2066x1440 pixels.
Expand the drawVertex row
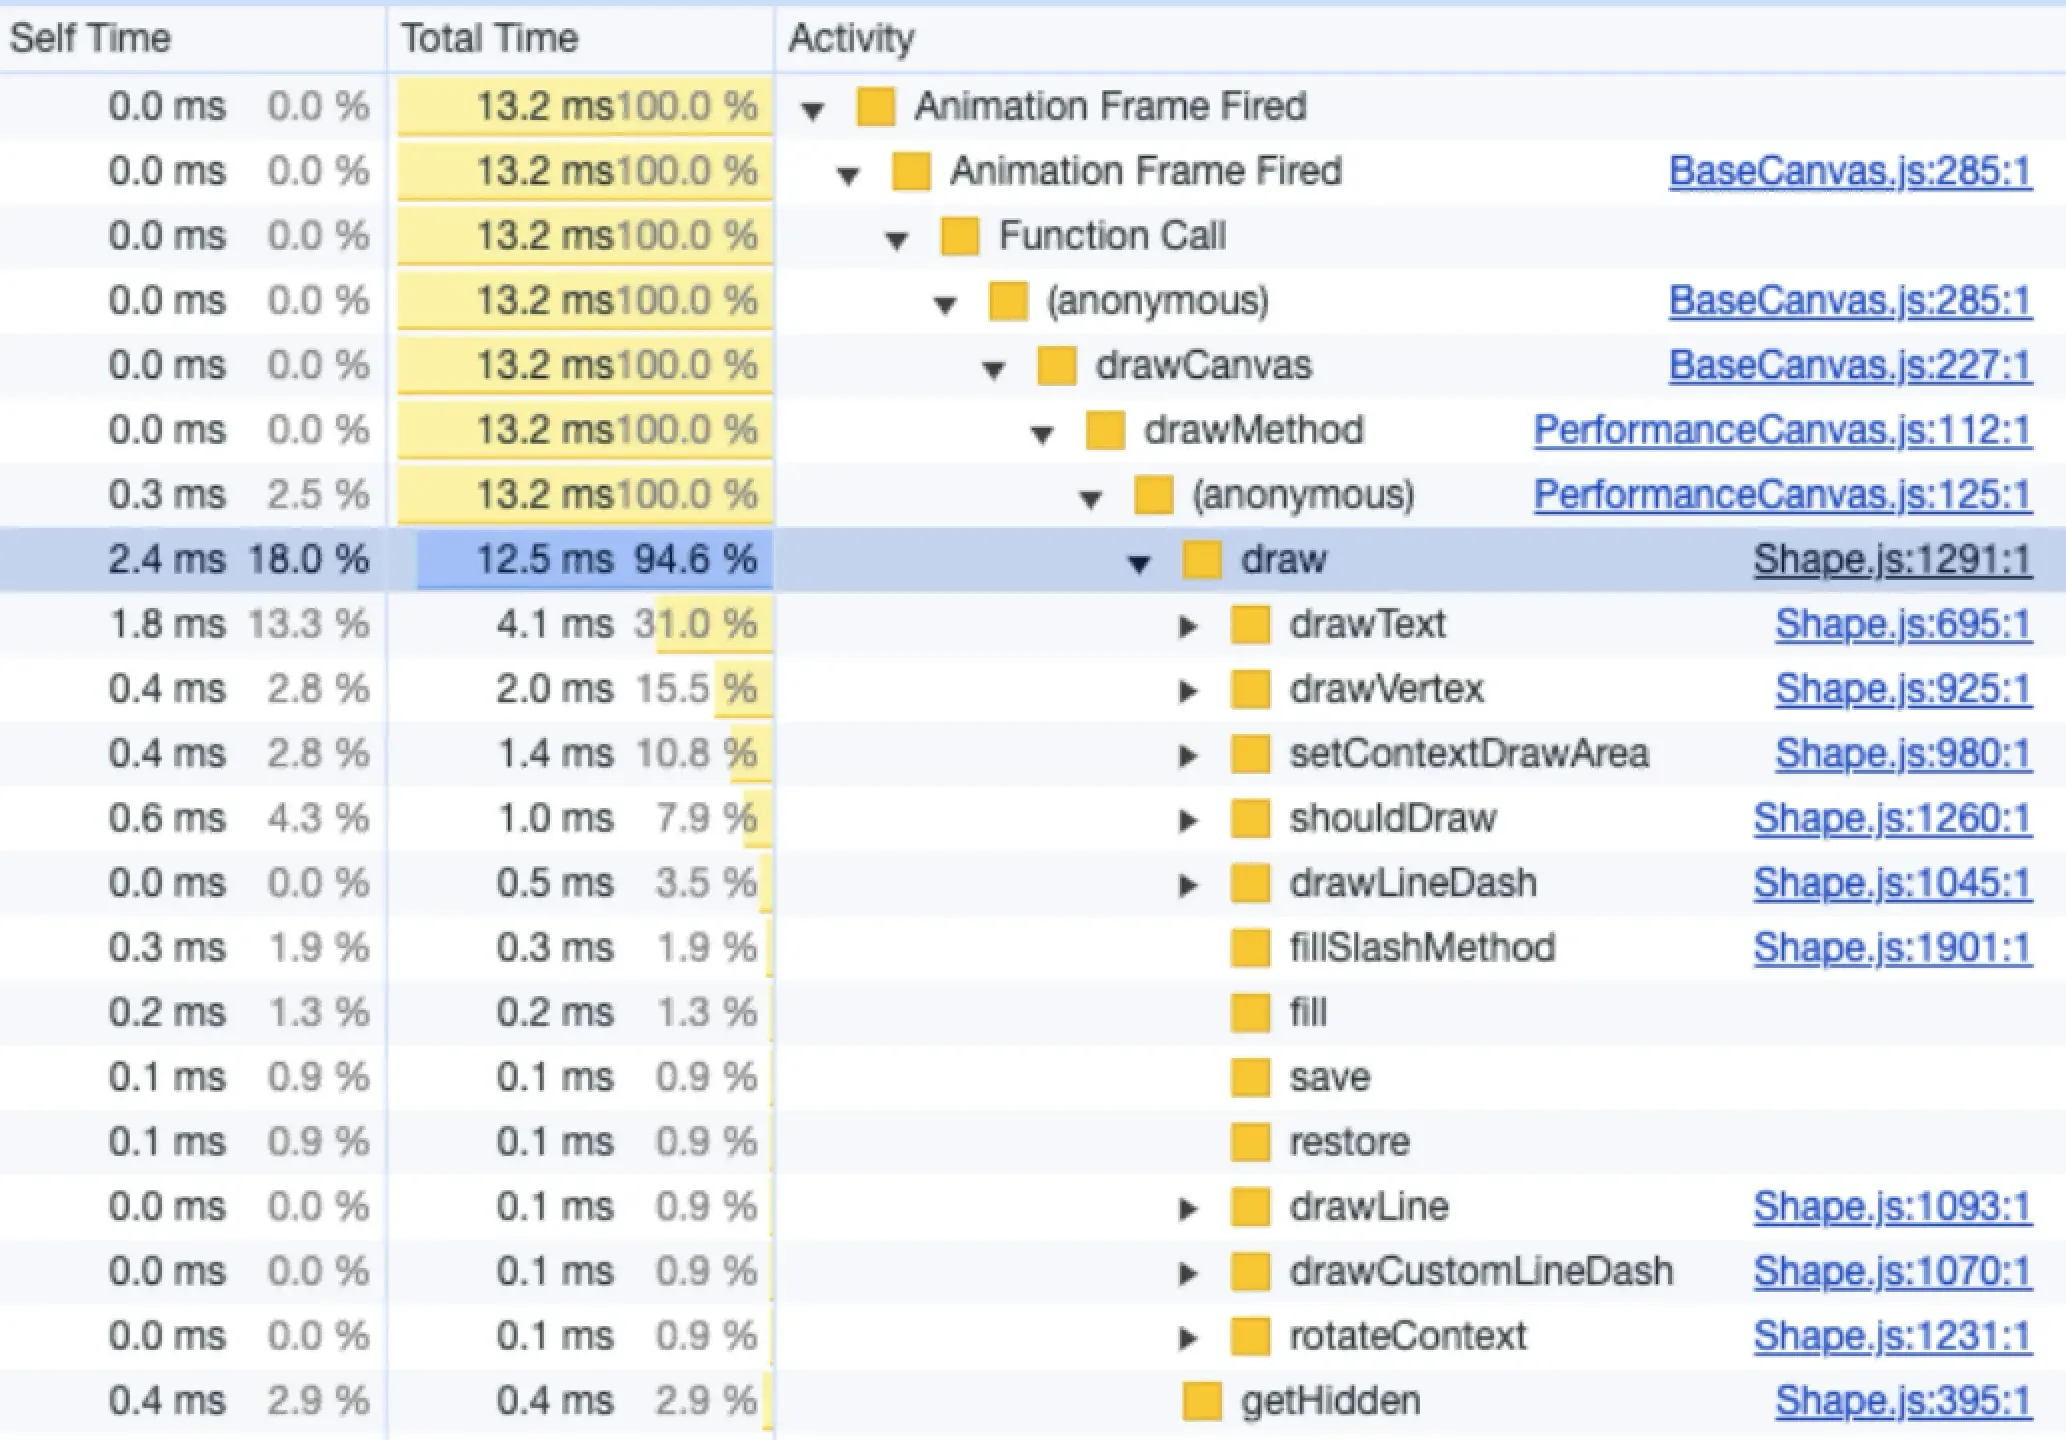pyautogui.click(x=1187, y=691)
